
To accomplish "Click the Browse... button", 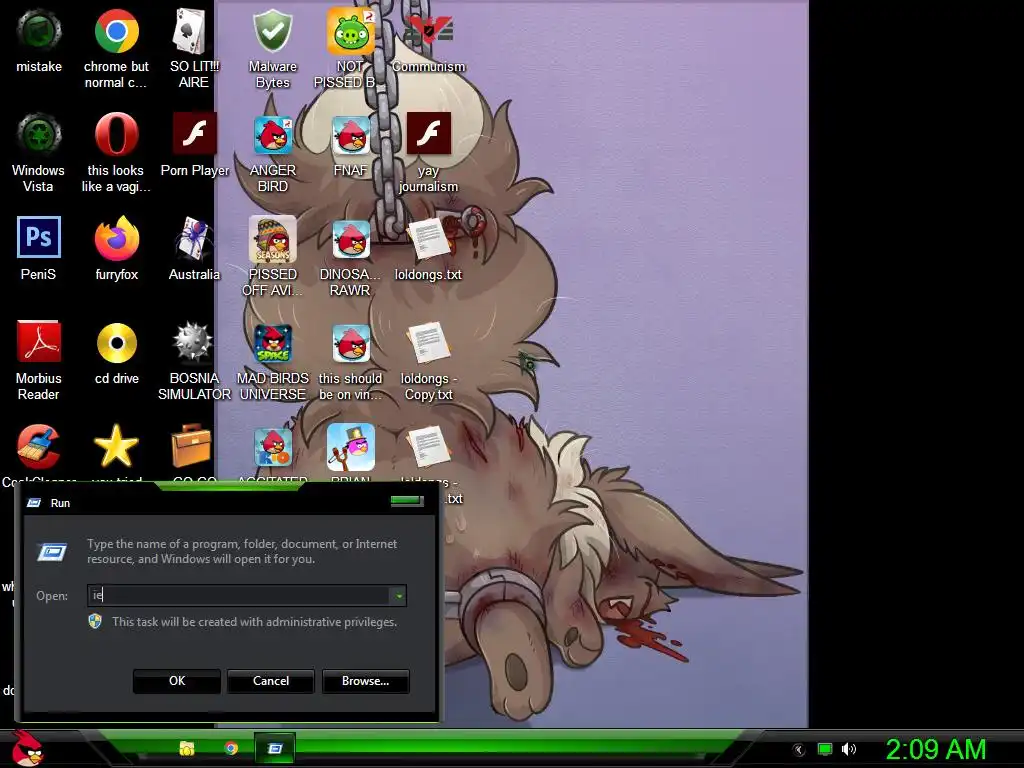I will click(x=366, y=681).
